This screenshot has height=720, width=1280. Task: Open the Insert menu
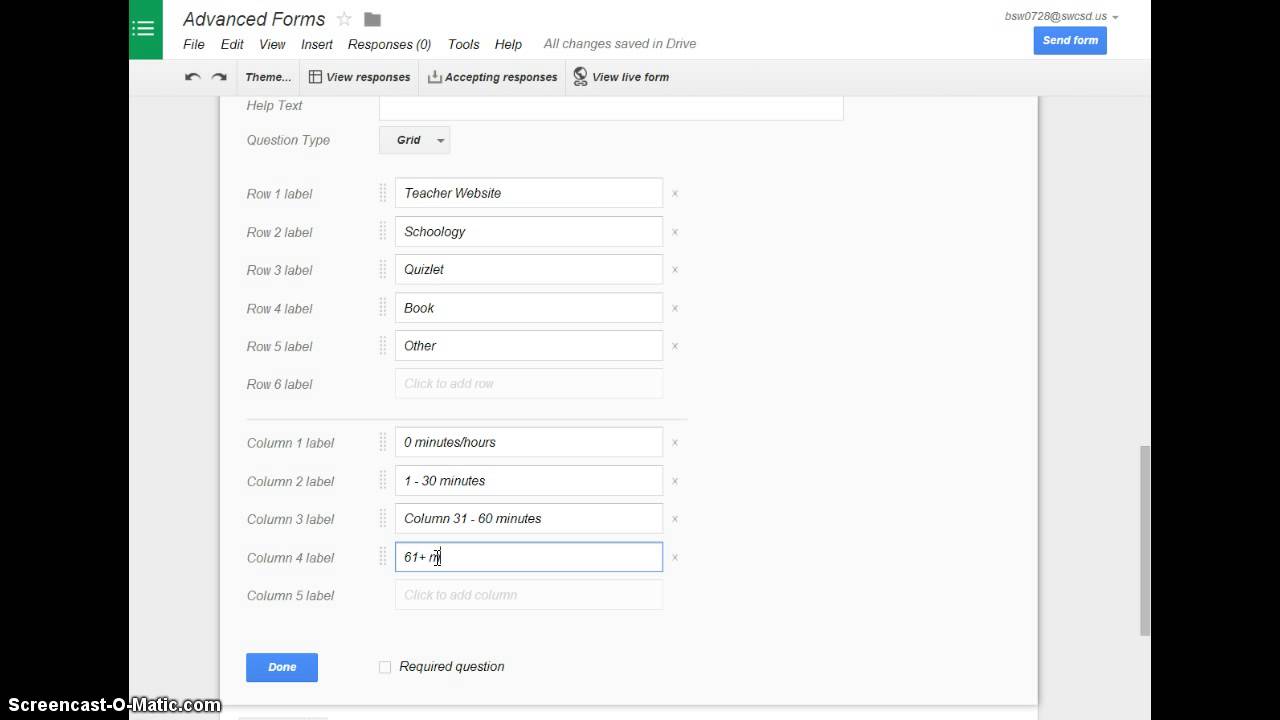pos(317,44)
